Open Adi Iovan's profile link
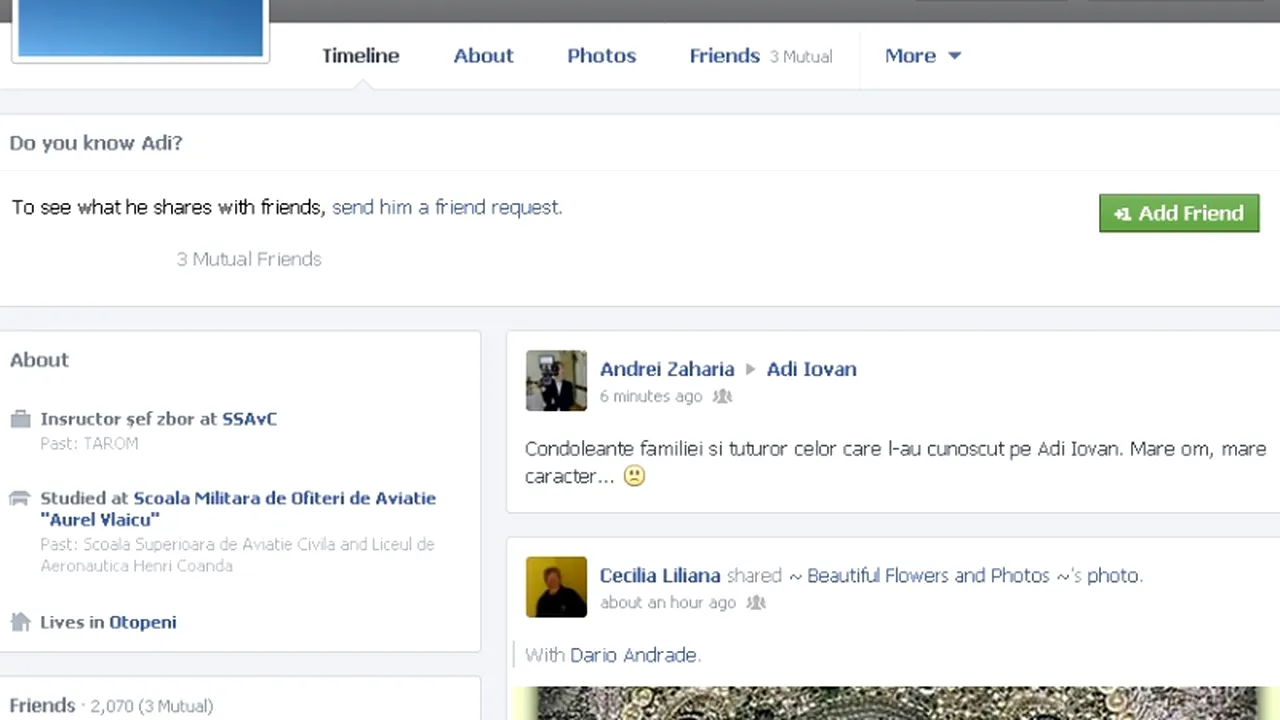This screenshot has height=720, width=1280. (811, 369)
